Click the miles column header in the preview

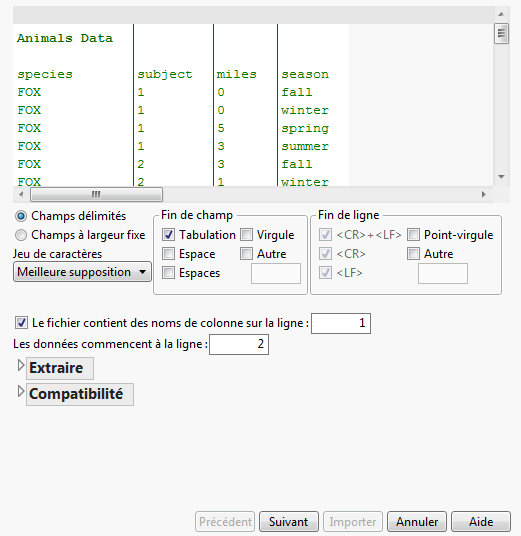tap(237, 74)
